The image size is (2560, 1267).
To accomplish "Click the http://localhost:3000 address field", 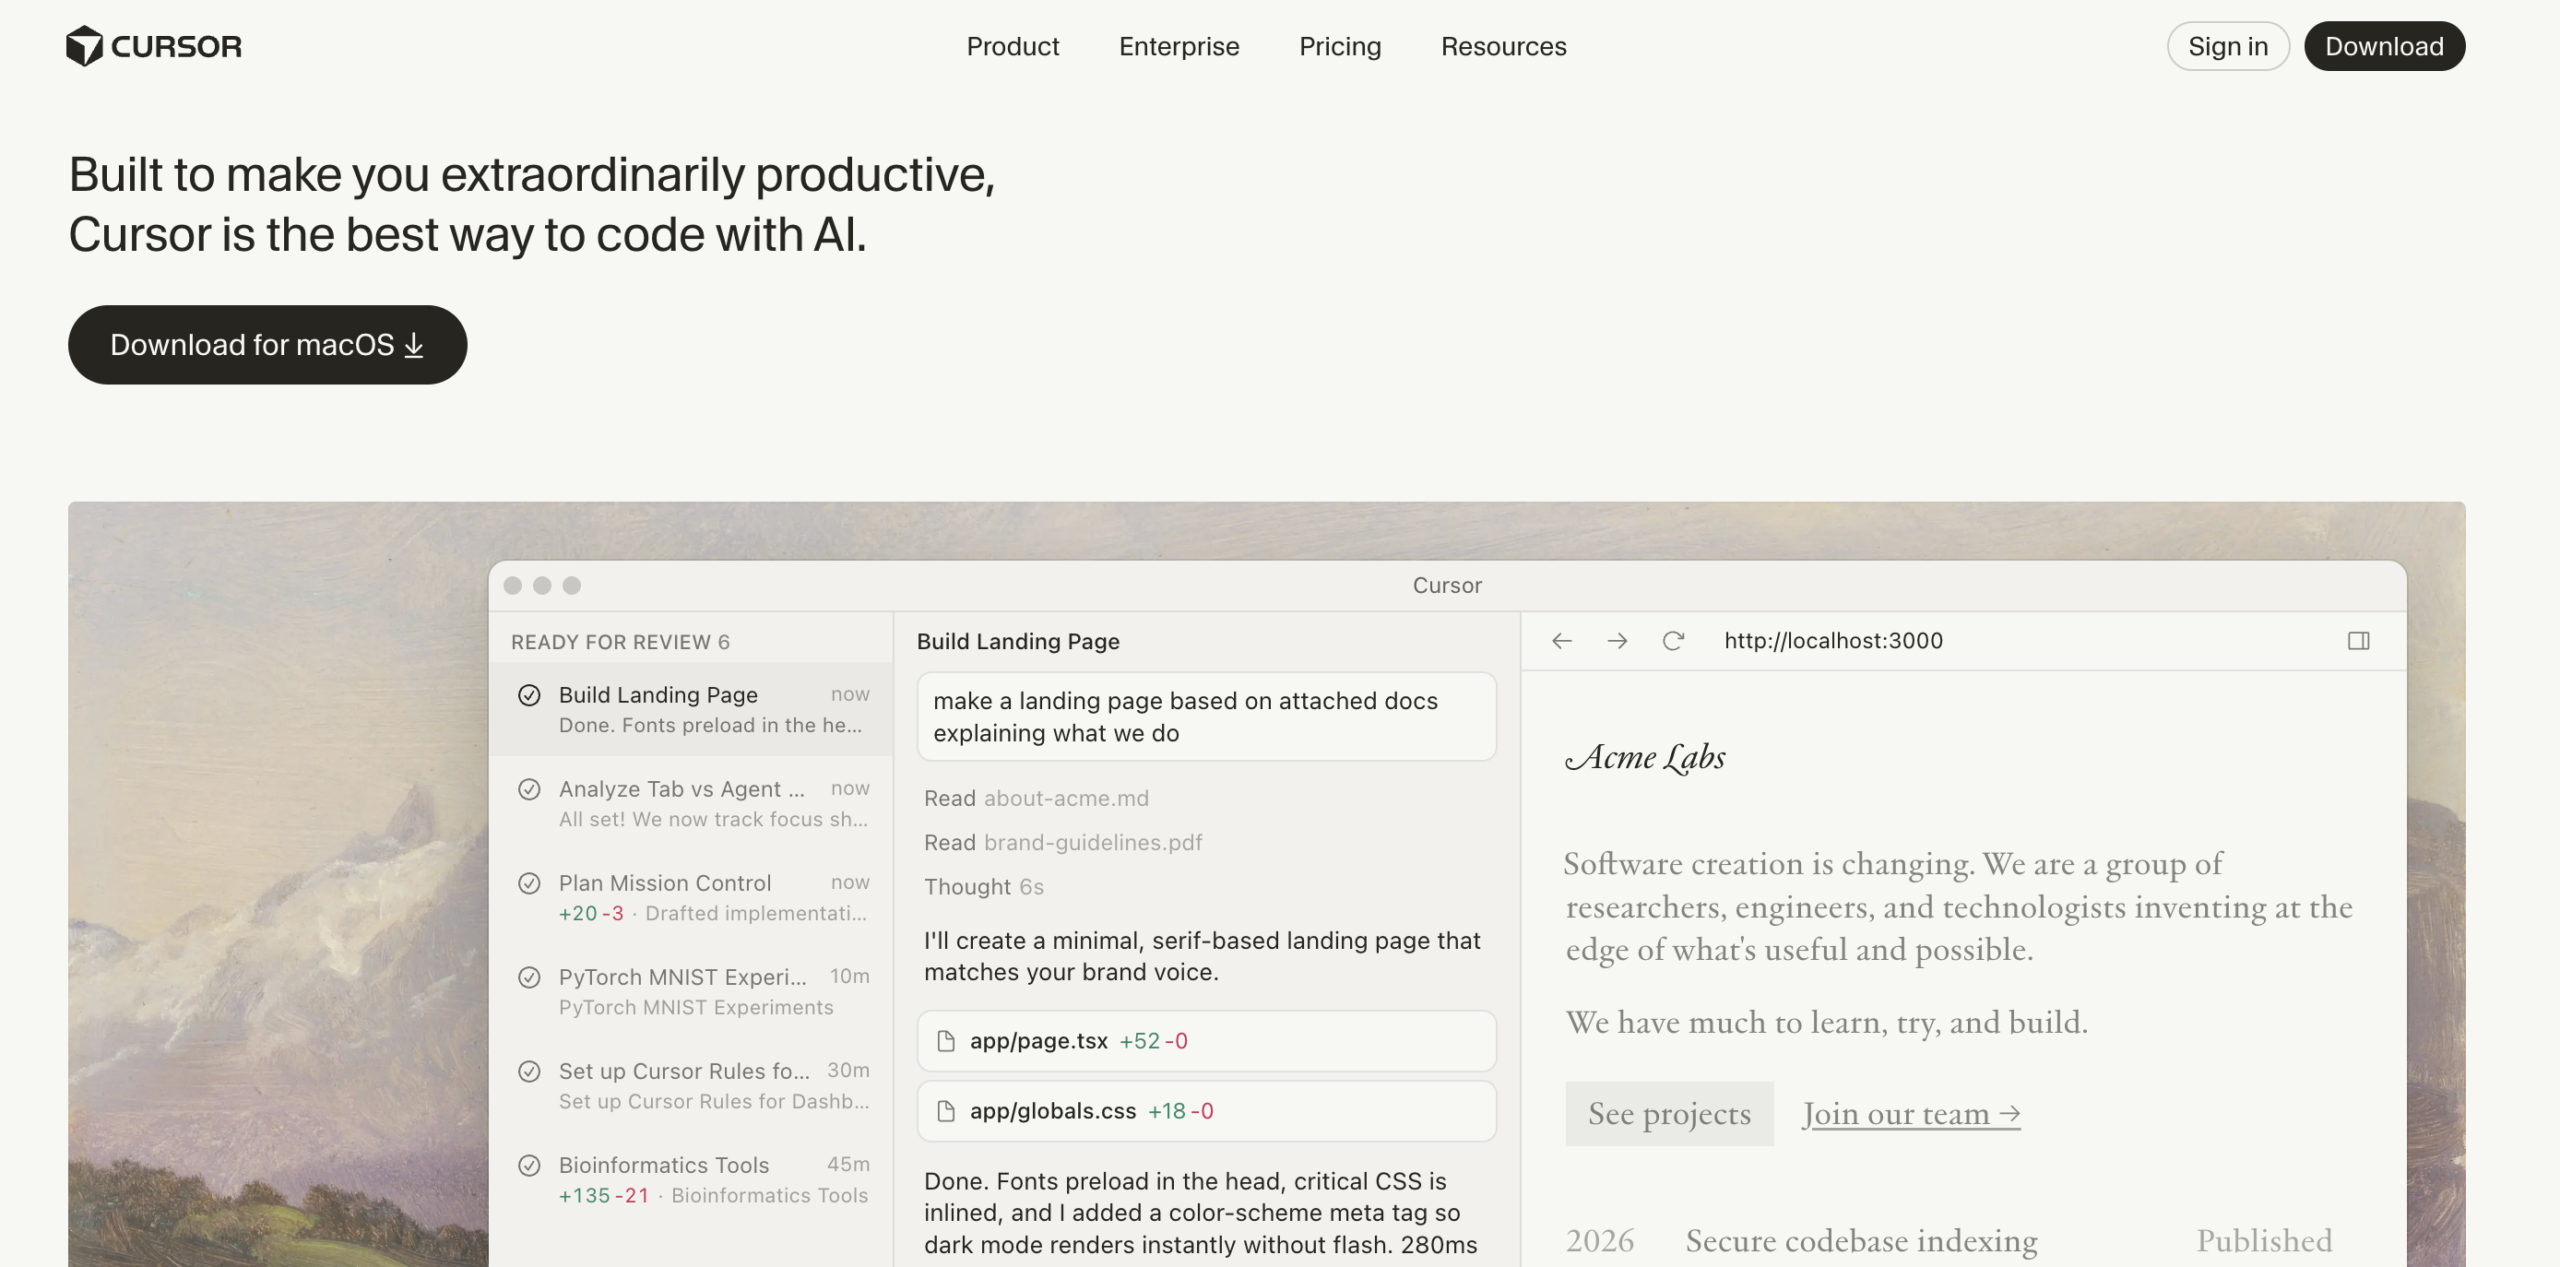I will coord(1832,641).
